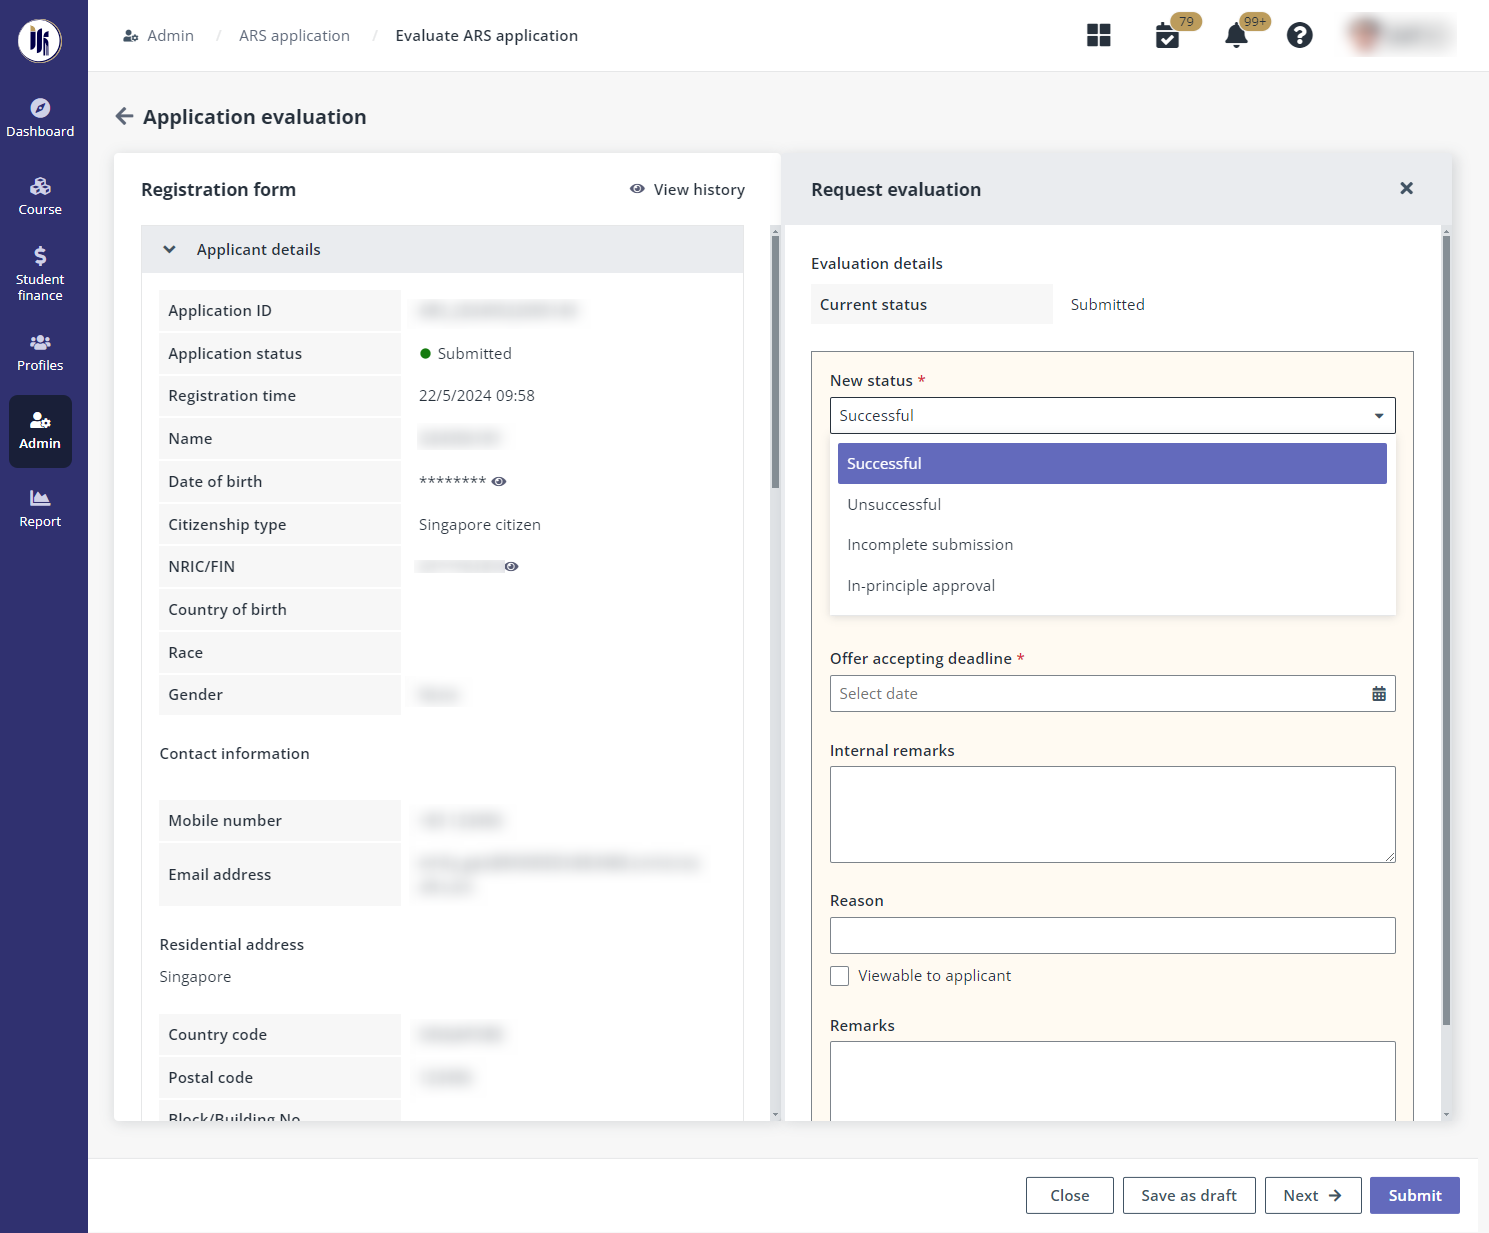Open the Course sidebar section
1489x1233 pixels.
click(x=40, y=196)
